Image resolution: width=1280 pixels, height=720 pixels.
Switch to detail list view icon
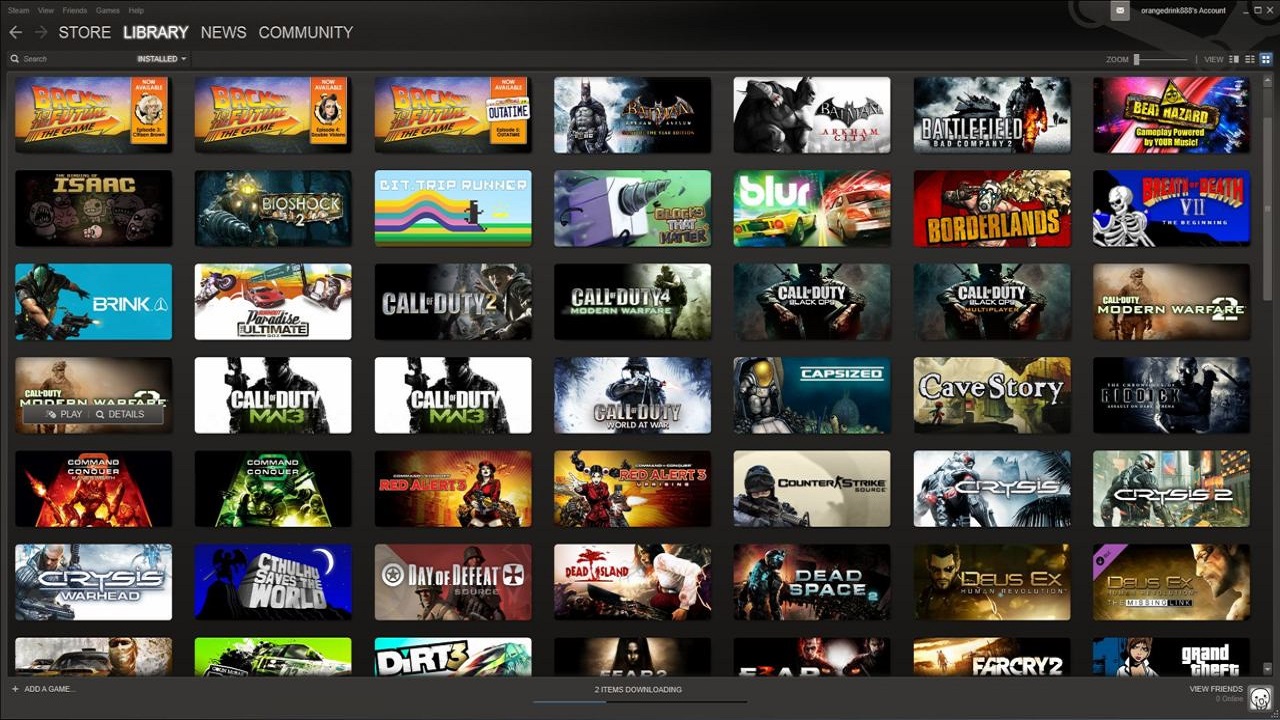tap(1234, 59)
